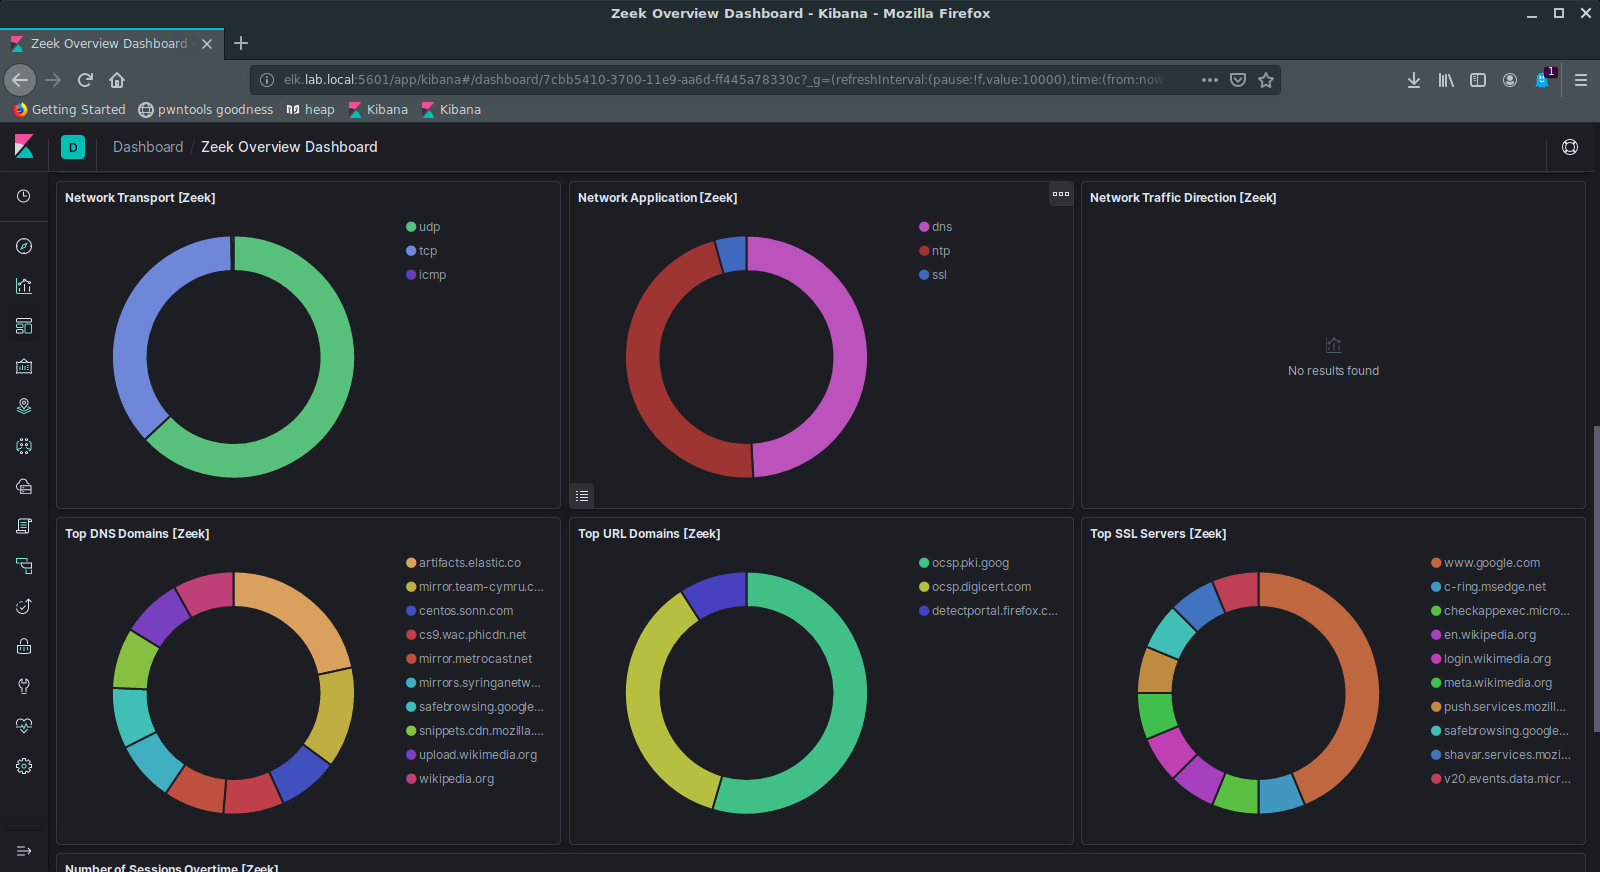Screen dimensions: 1600x872
Task: Select www.google.com legend entry
Action: pos(1486,563)
